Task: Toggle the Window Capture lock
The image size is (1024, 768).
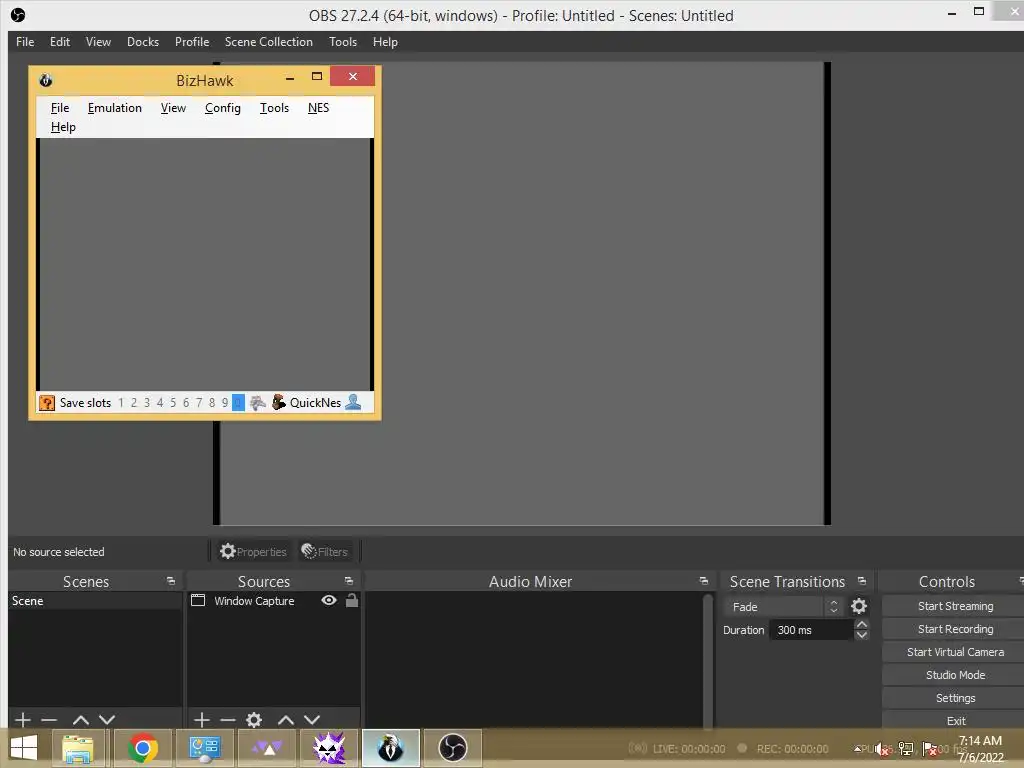Action: [351, 600]
